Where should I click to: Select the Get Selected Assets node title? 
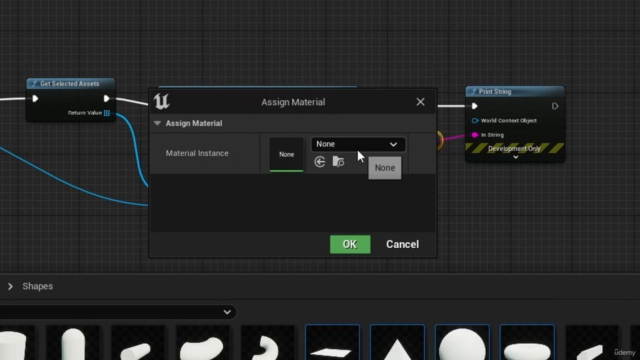point(71,84)
